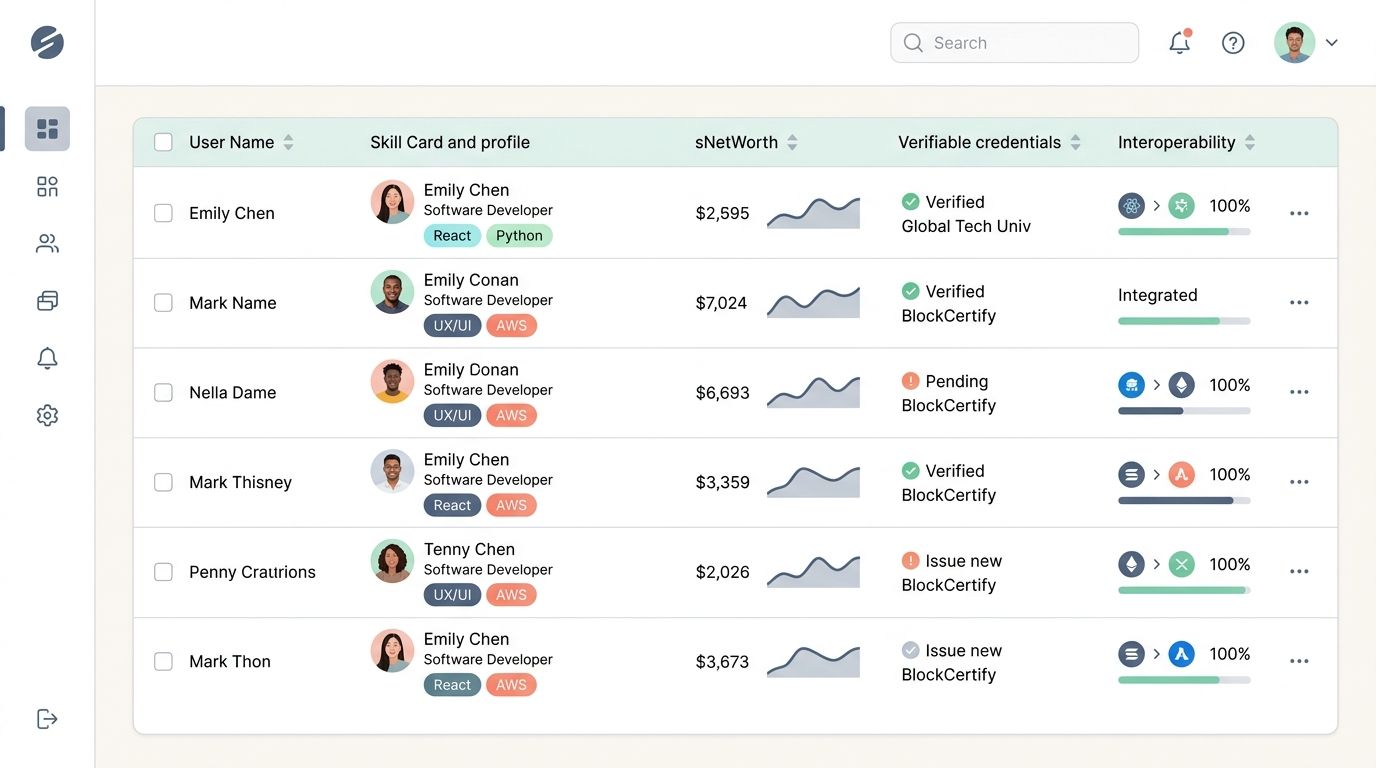Open more options for Mark Thon row
The width and height of the screenshot is (1376, 768).
tap(1299, 661)
